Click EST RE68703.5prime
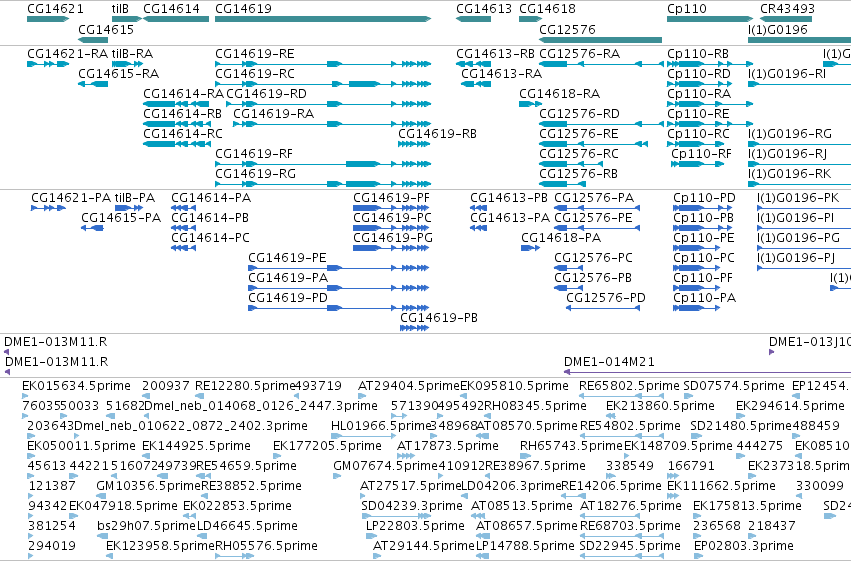 tap(630, 526)
